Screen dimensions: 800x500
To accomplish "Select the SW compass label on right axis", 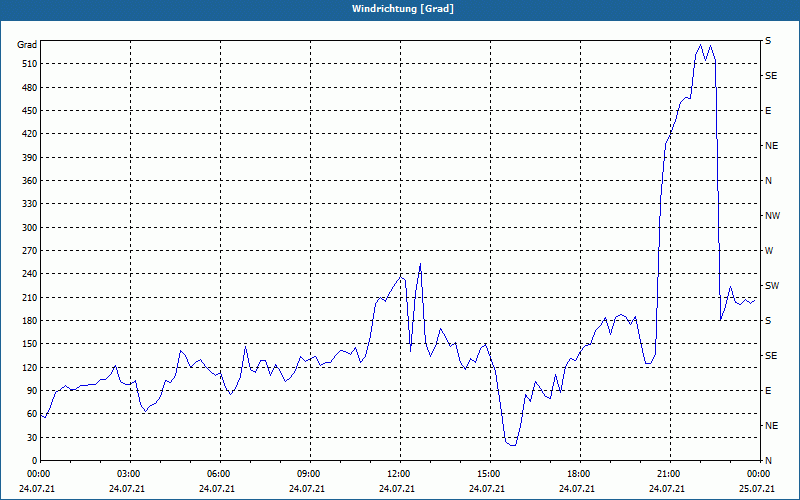I will pos(772,286).
